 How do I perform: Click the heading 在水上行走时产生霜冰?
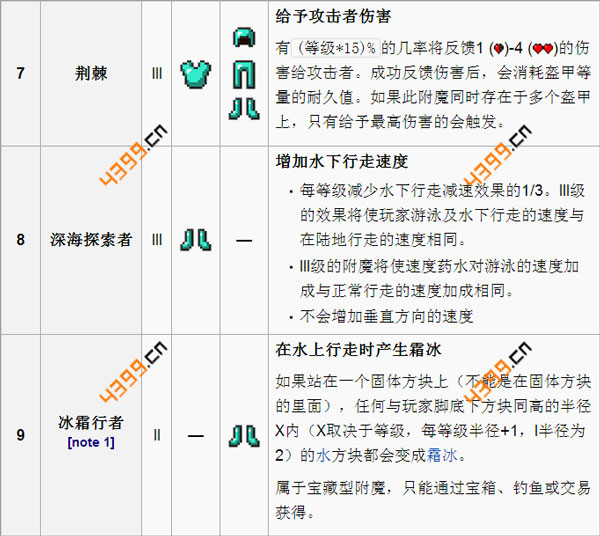[358, 350]
